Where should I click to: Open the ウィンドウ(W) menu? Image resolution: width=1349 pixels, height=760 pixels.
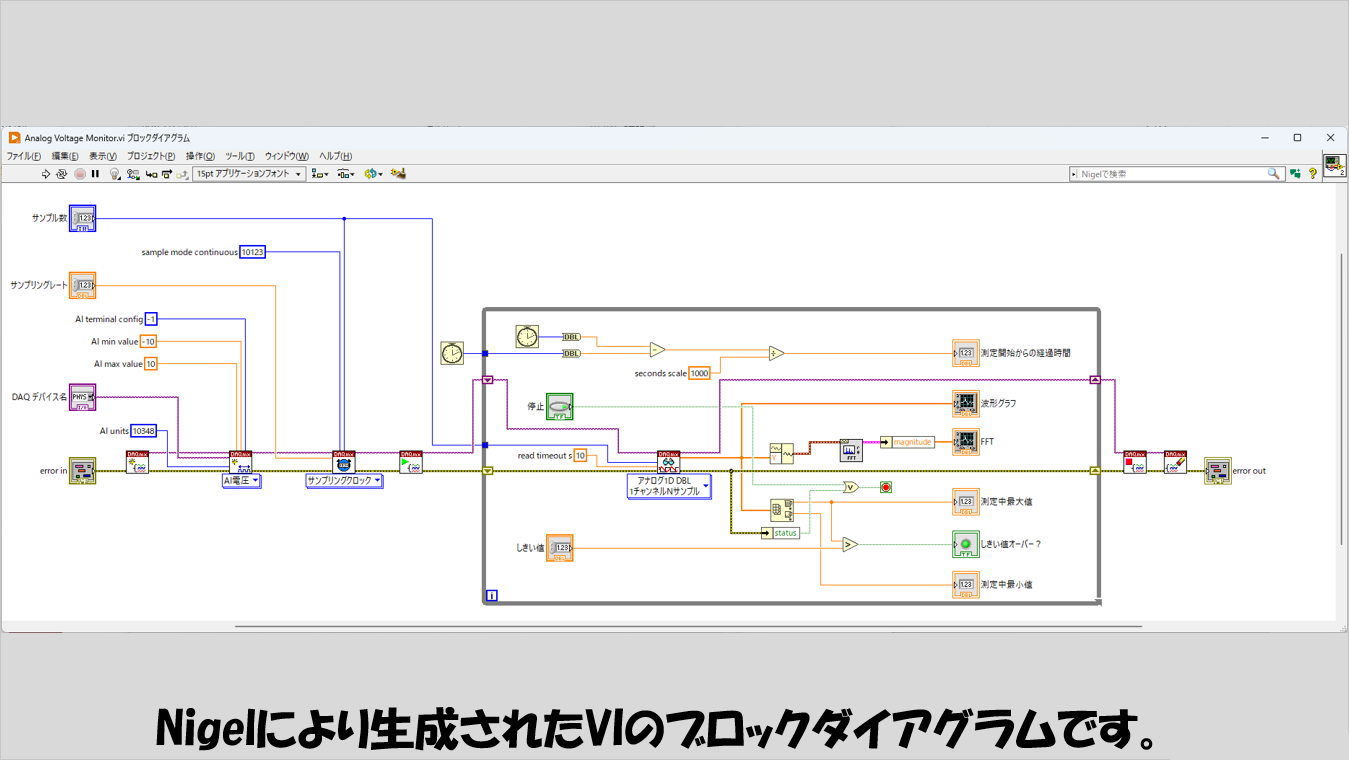(287, 156)
